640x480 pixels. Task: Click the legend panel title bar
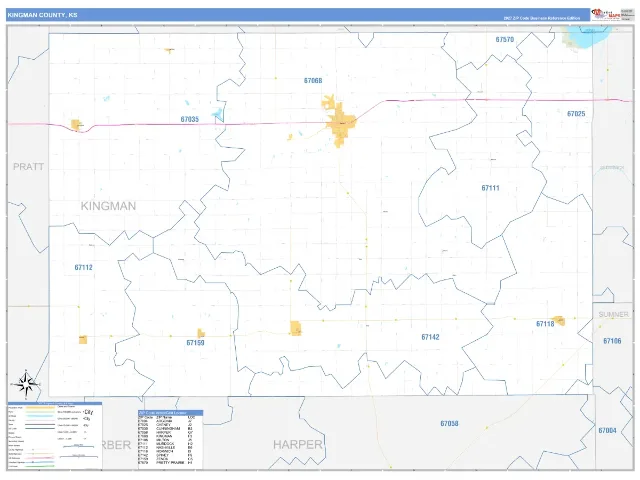55,404
